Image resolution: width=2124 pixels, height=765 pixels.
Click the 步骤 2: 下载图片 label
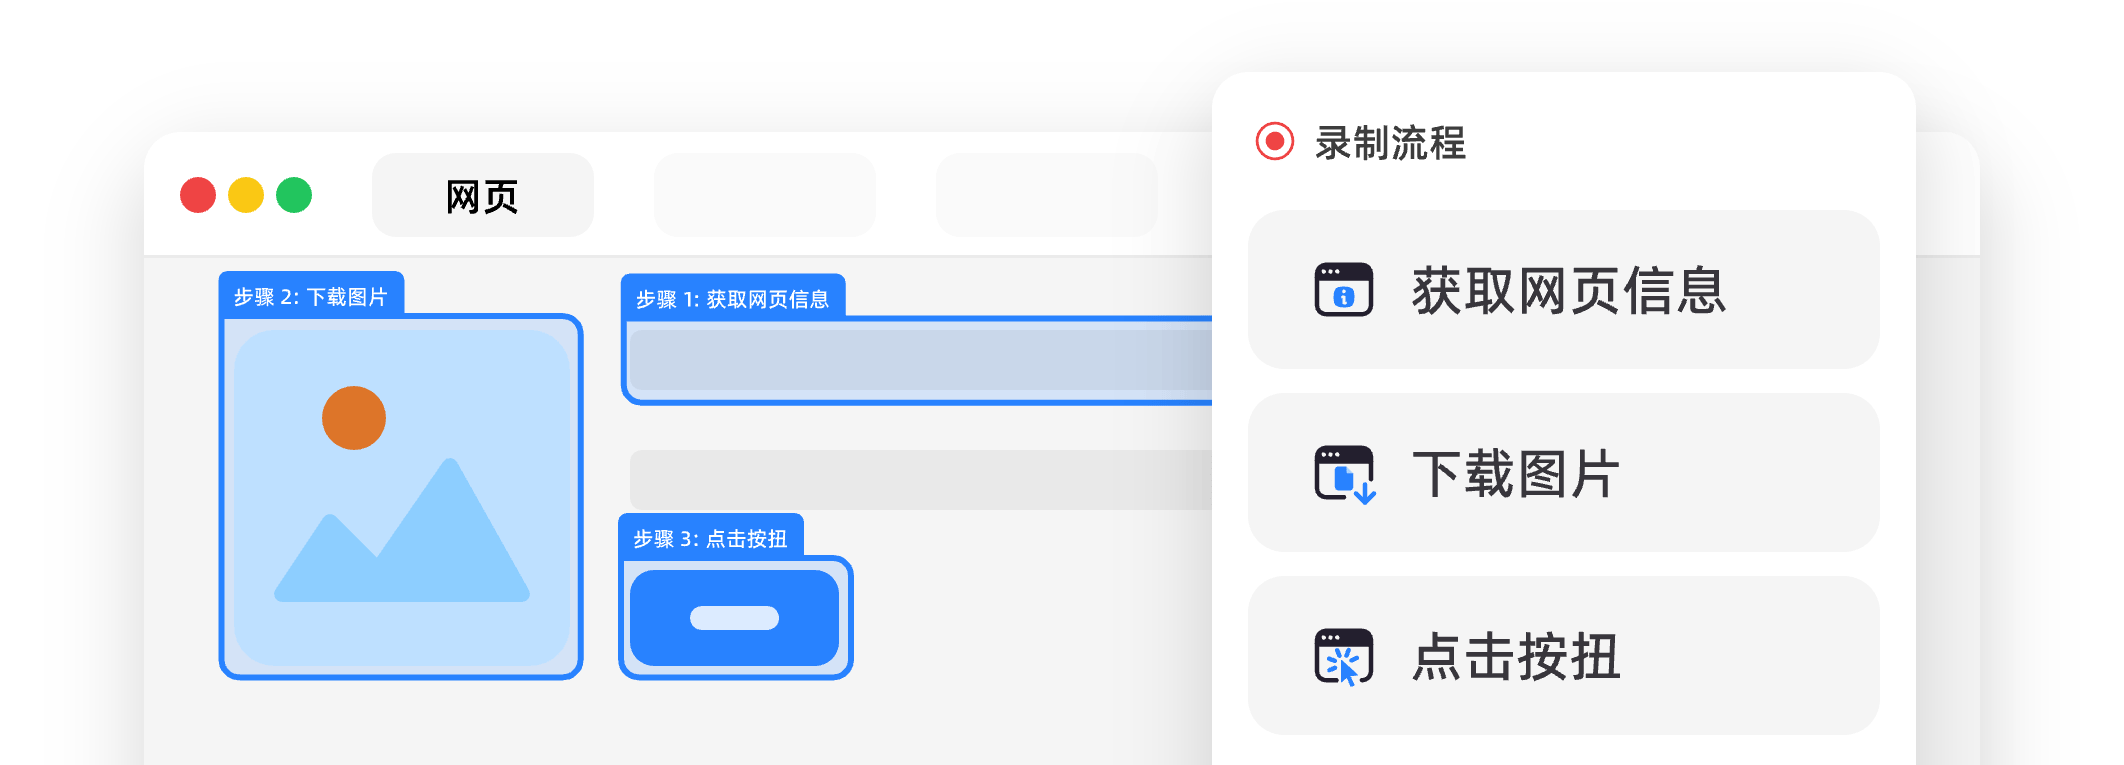click(311, 296)
